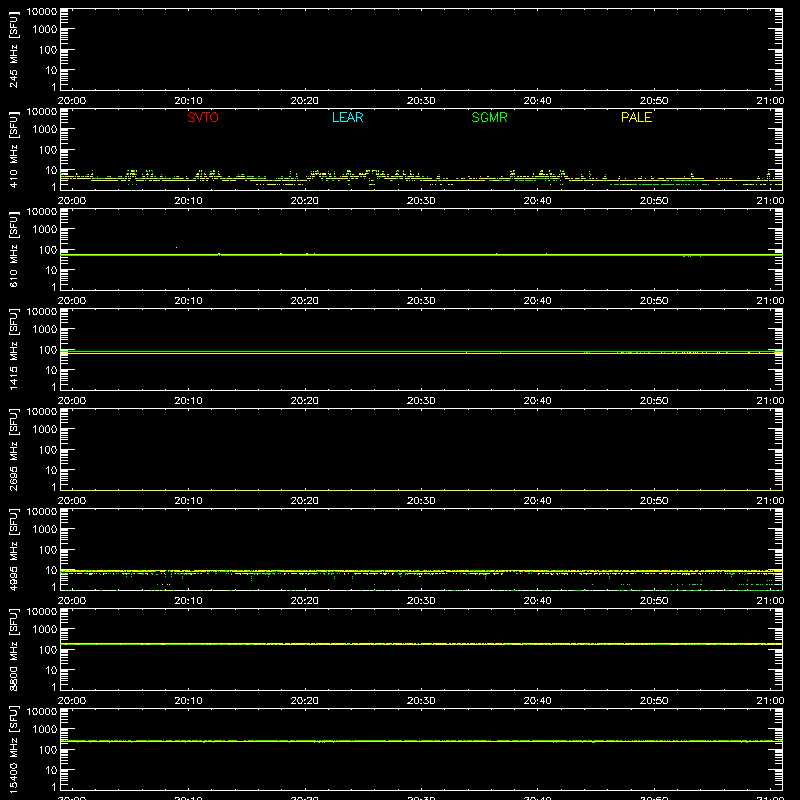Select the 410 MHz [SFU] axis title
The image size is (800, 800).
(x=13, y=149)
